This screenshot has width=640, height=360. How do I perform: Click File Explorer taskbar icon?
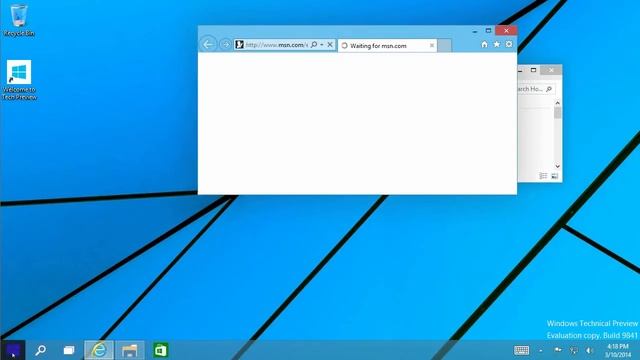[x=130, y=350]
